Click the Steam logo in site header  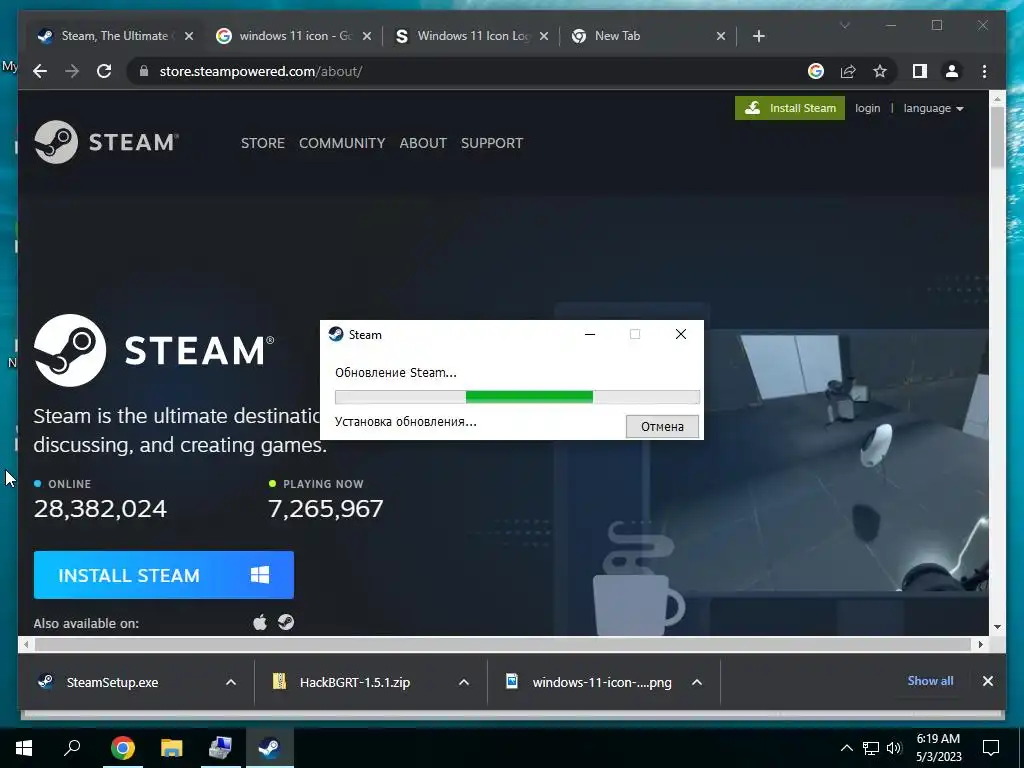click(x=106, y=142)
